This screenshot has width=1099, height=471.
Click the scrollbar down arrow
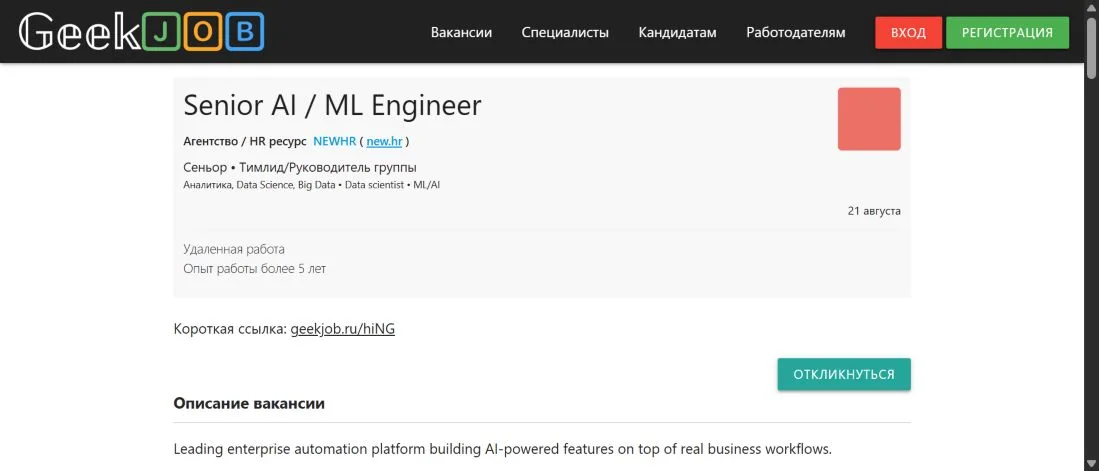(x=1091, y=464)
